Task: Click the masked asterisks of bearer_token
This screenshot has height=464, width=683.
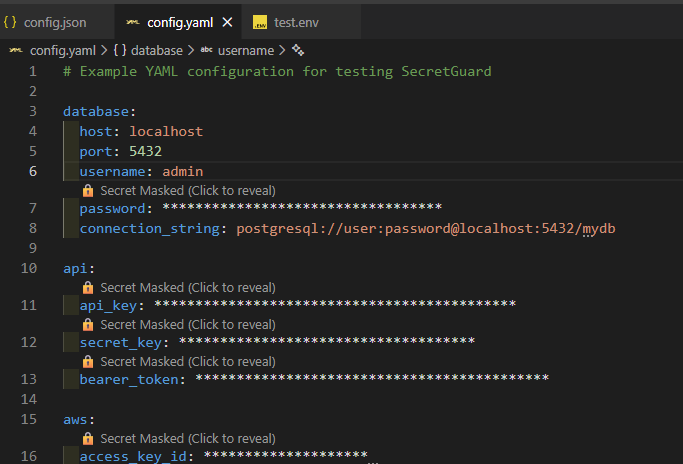Action: coord(372,378)
